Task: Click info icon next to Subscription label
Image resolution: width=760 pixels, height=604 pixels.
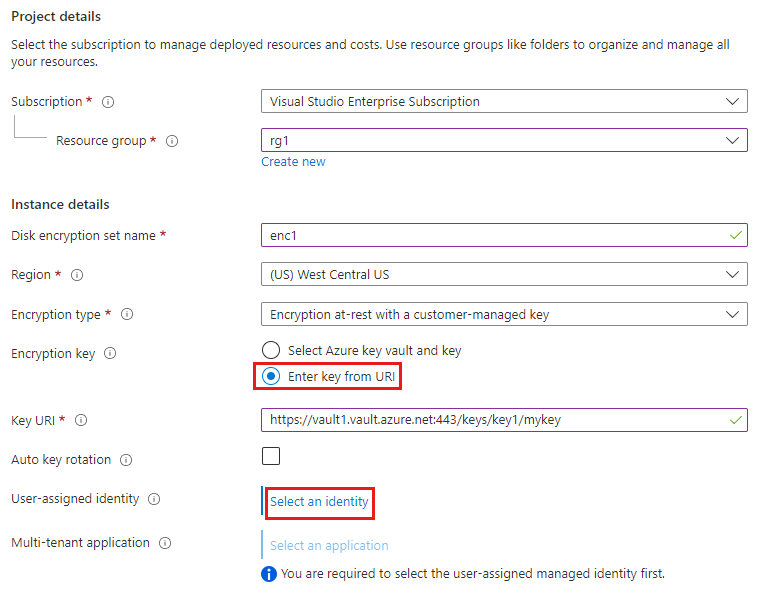Action: pos(108,102)
